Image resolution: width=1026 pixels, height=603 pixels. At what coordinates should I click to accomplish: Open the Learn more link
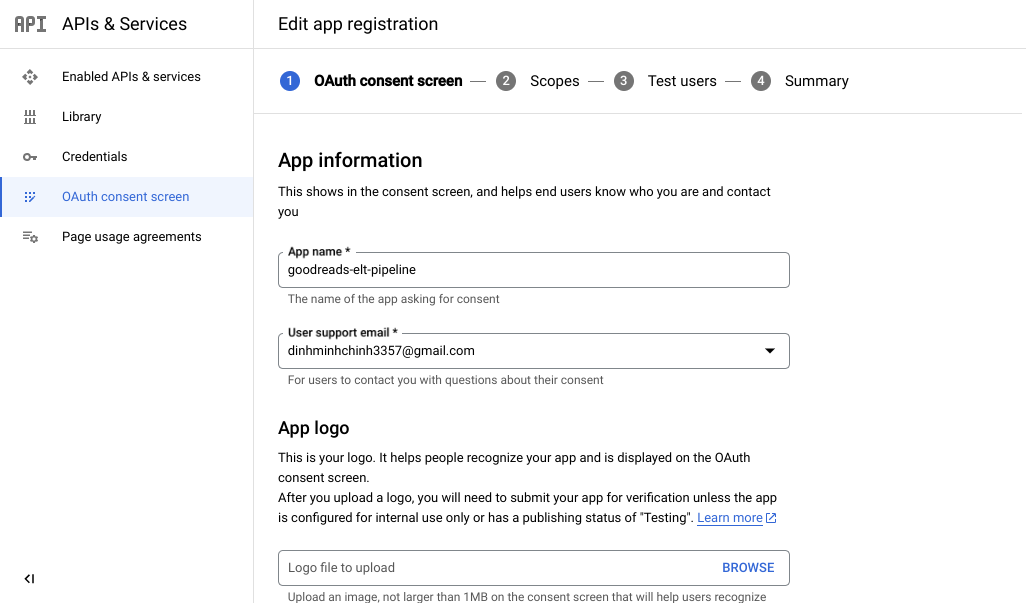point(729,518)
